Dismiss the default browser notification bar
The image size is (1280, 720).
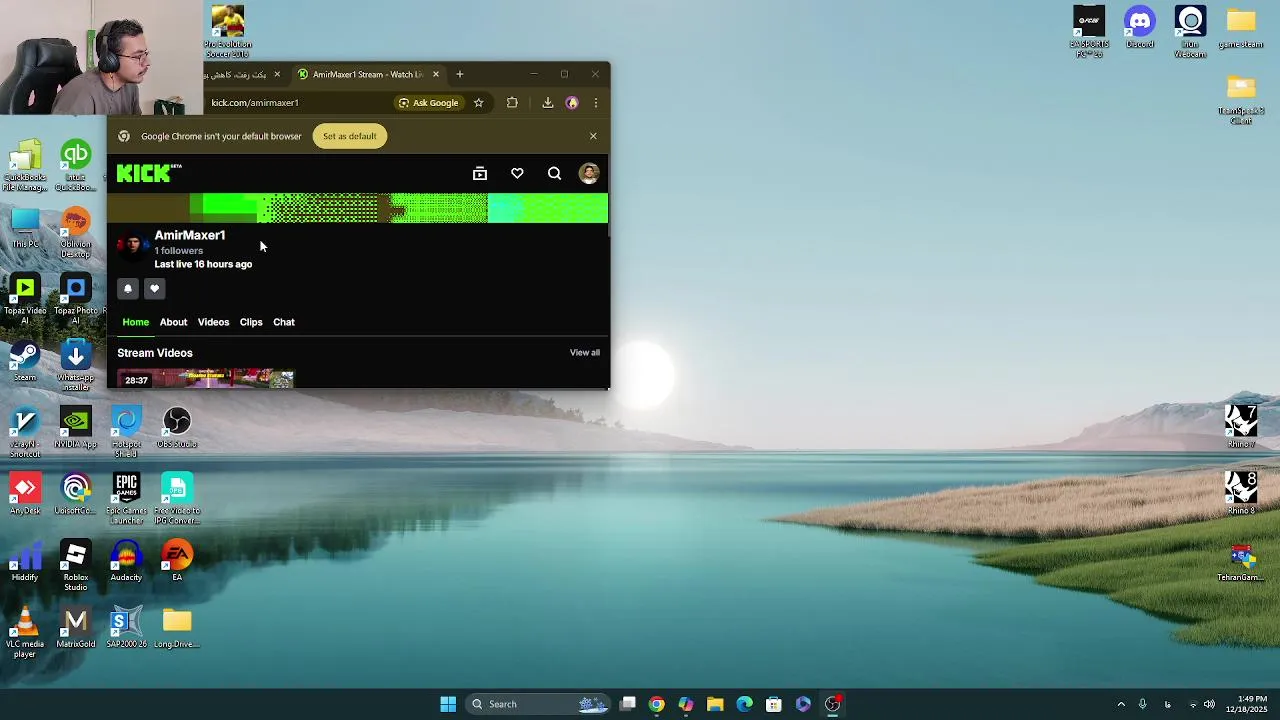(593, 136)
